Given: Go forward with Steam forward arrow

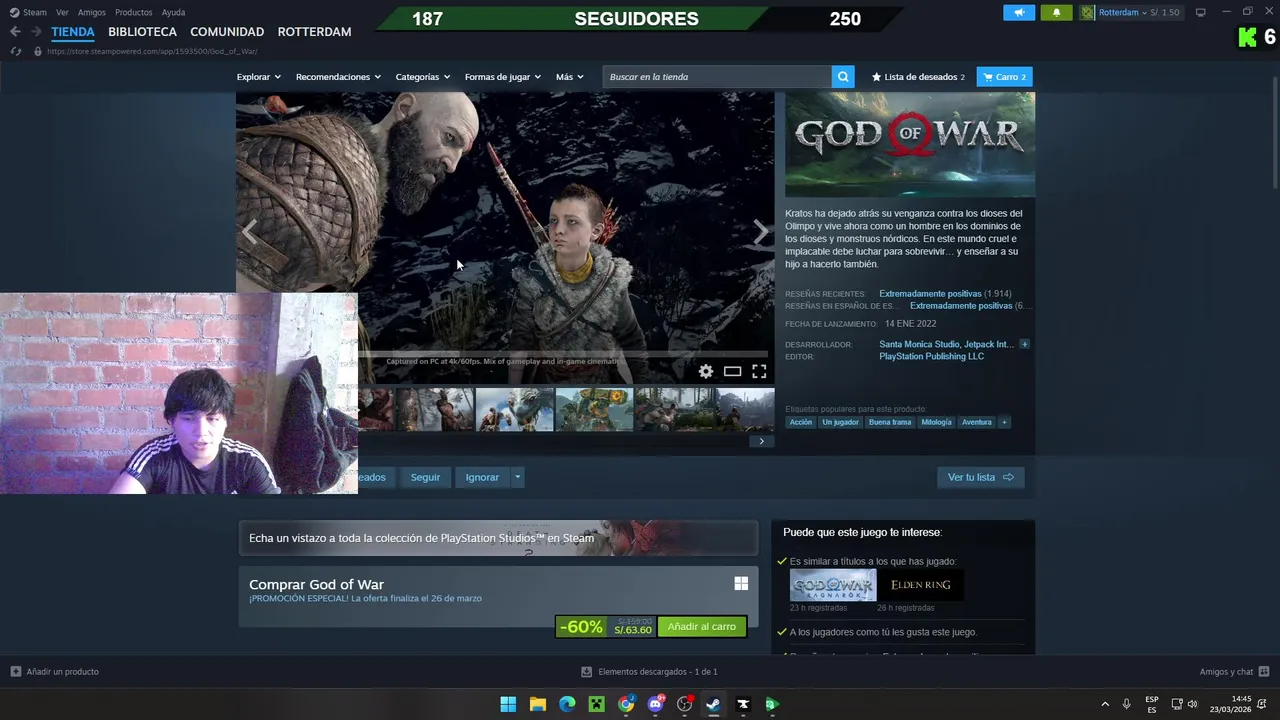Looking at the screenshot, I should tap(36, 32).
